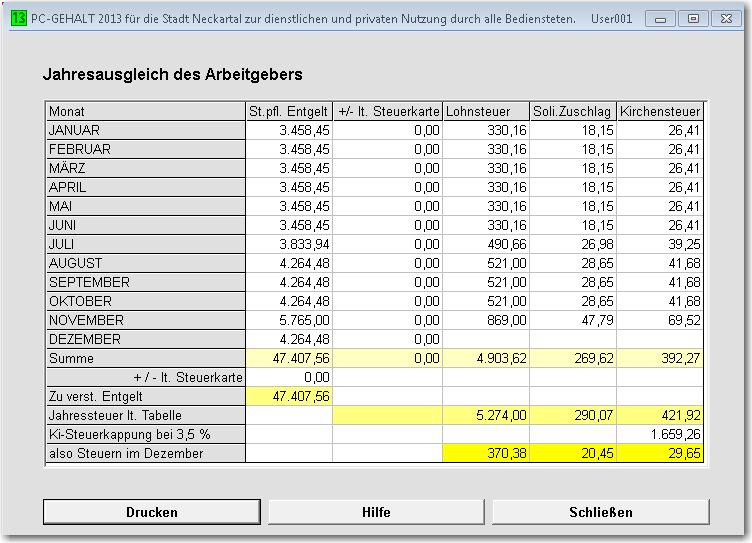Viewport: 752px width, 543px height.
Task: Maximize the PC-GEHALT window
Action: pos(693,19)
